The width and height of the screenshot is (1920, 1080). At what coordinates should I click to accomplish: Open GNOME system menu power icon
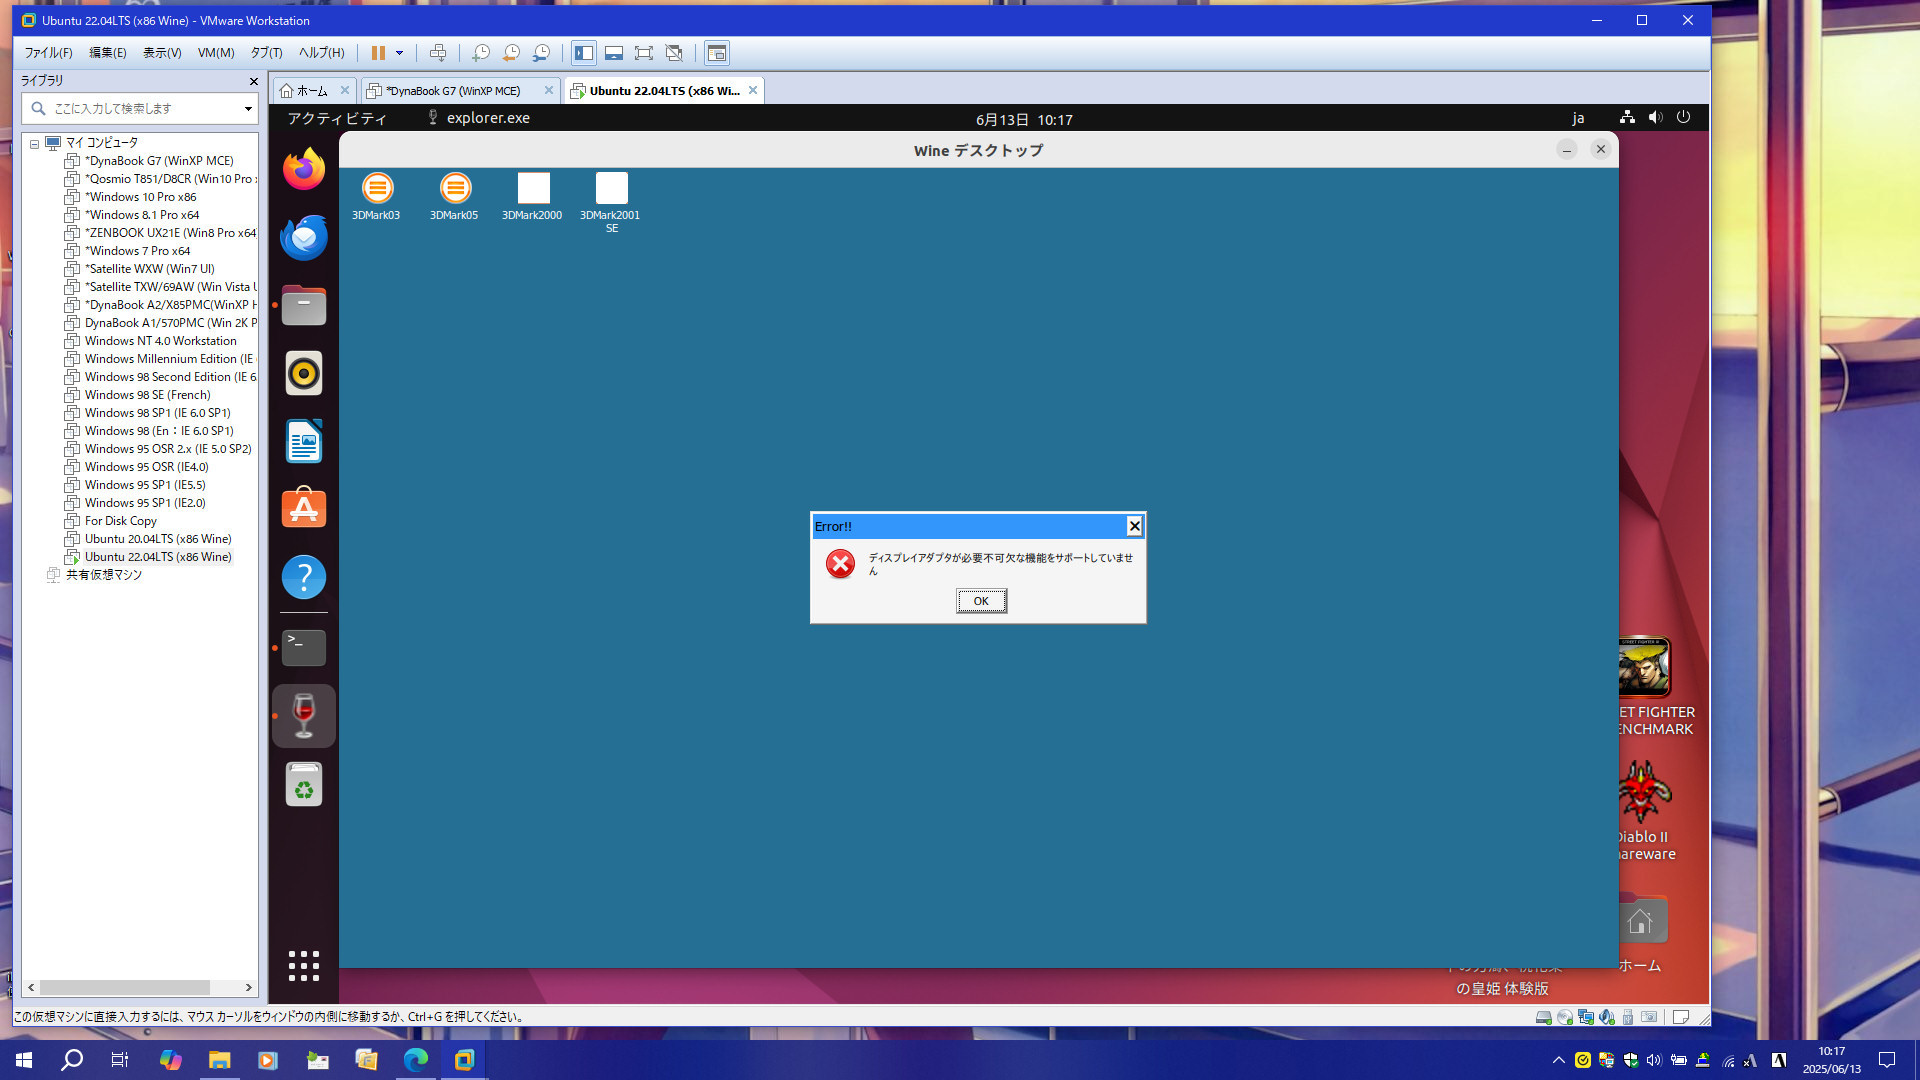1684,117
